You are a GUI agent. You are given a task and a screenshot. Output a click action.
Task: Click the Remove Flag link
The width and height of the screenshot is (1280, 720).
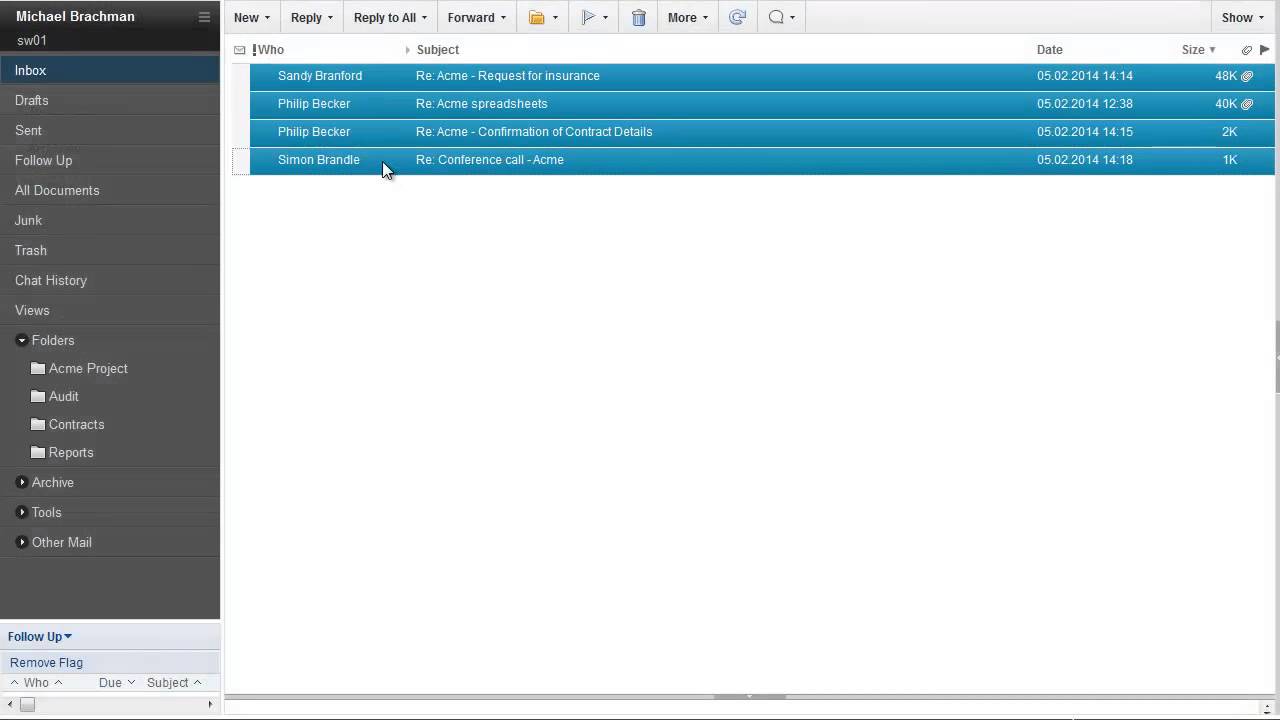[x=46, y=662]
